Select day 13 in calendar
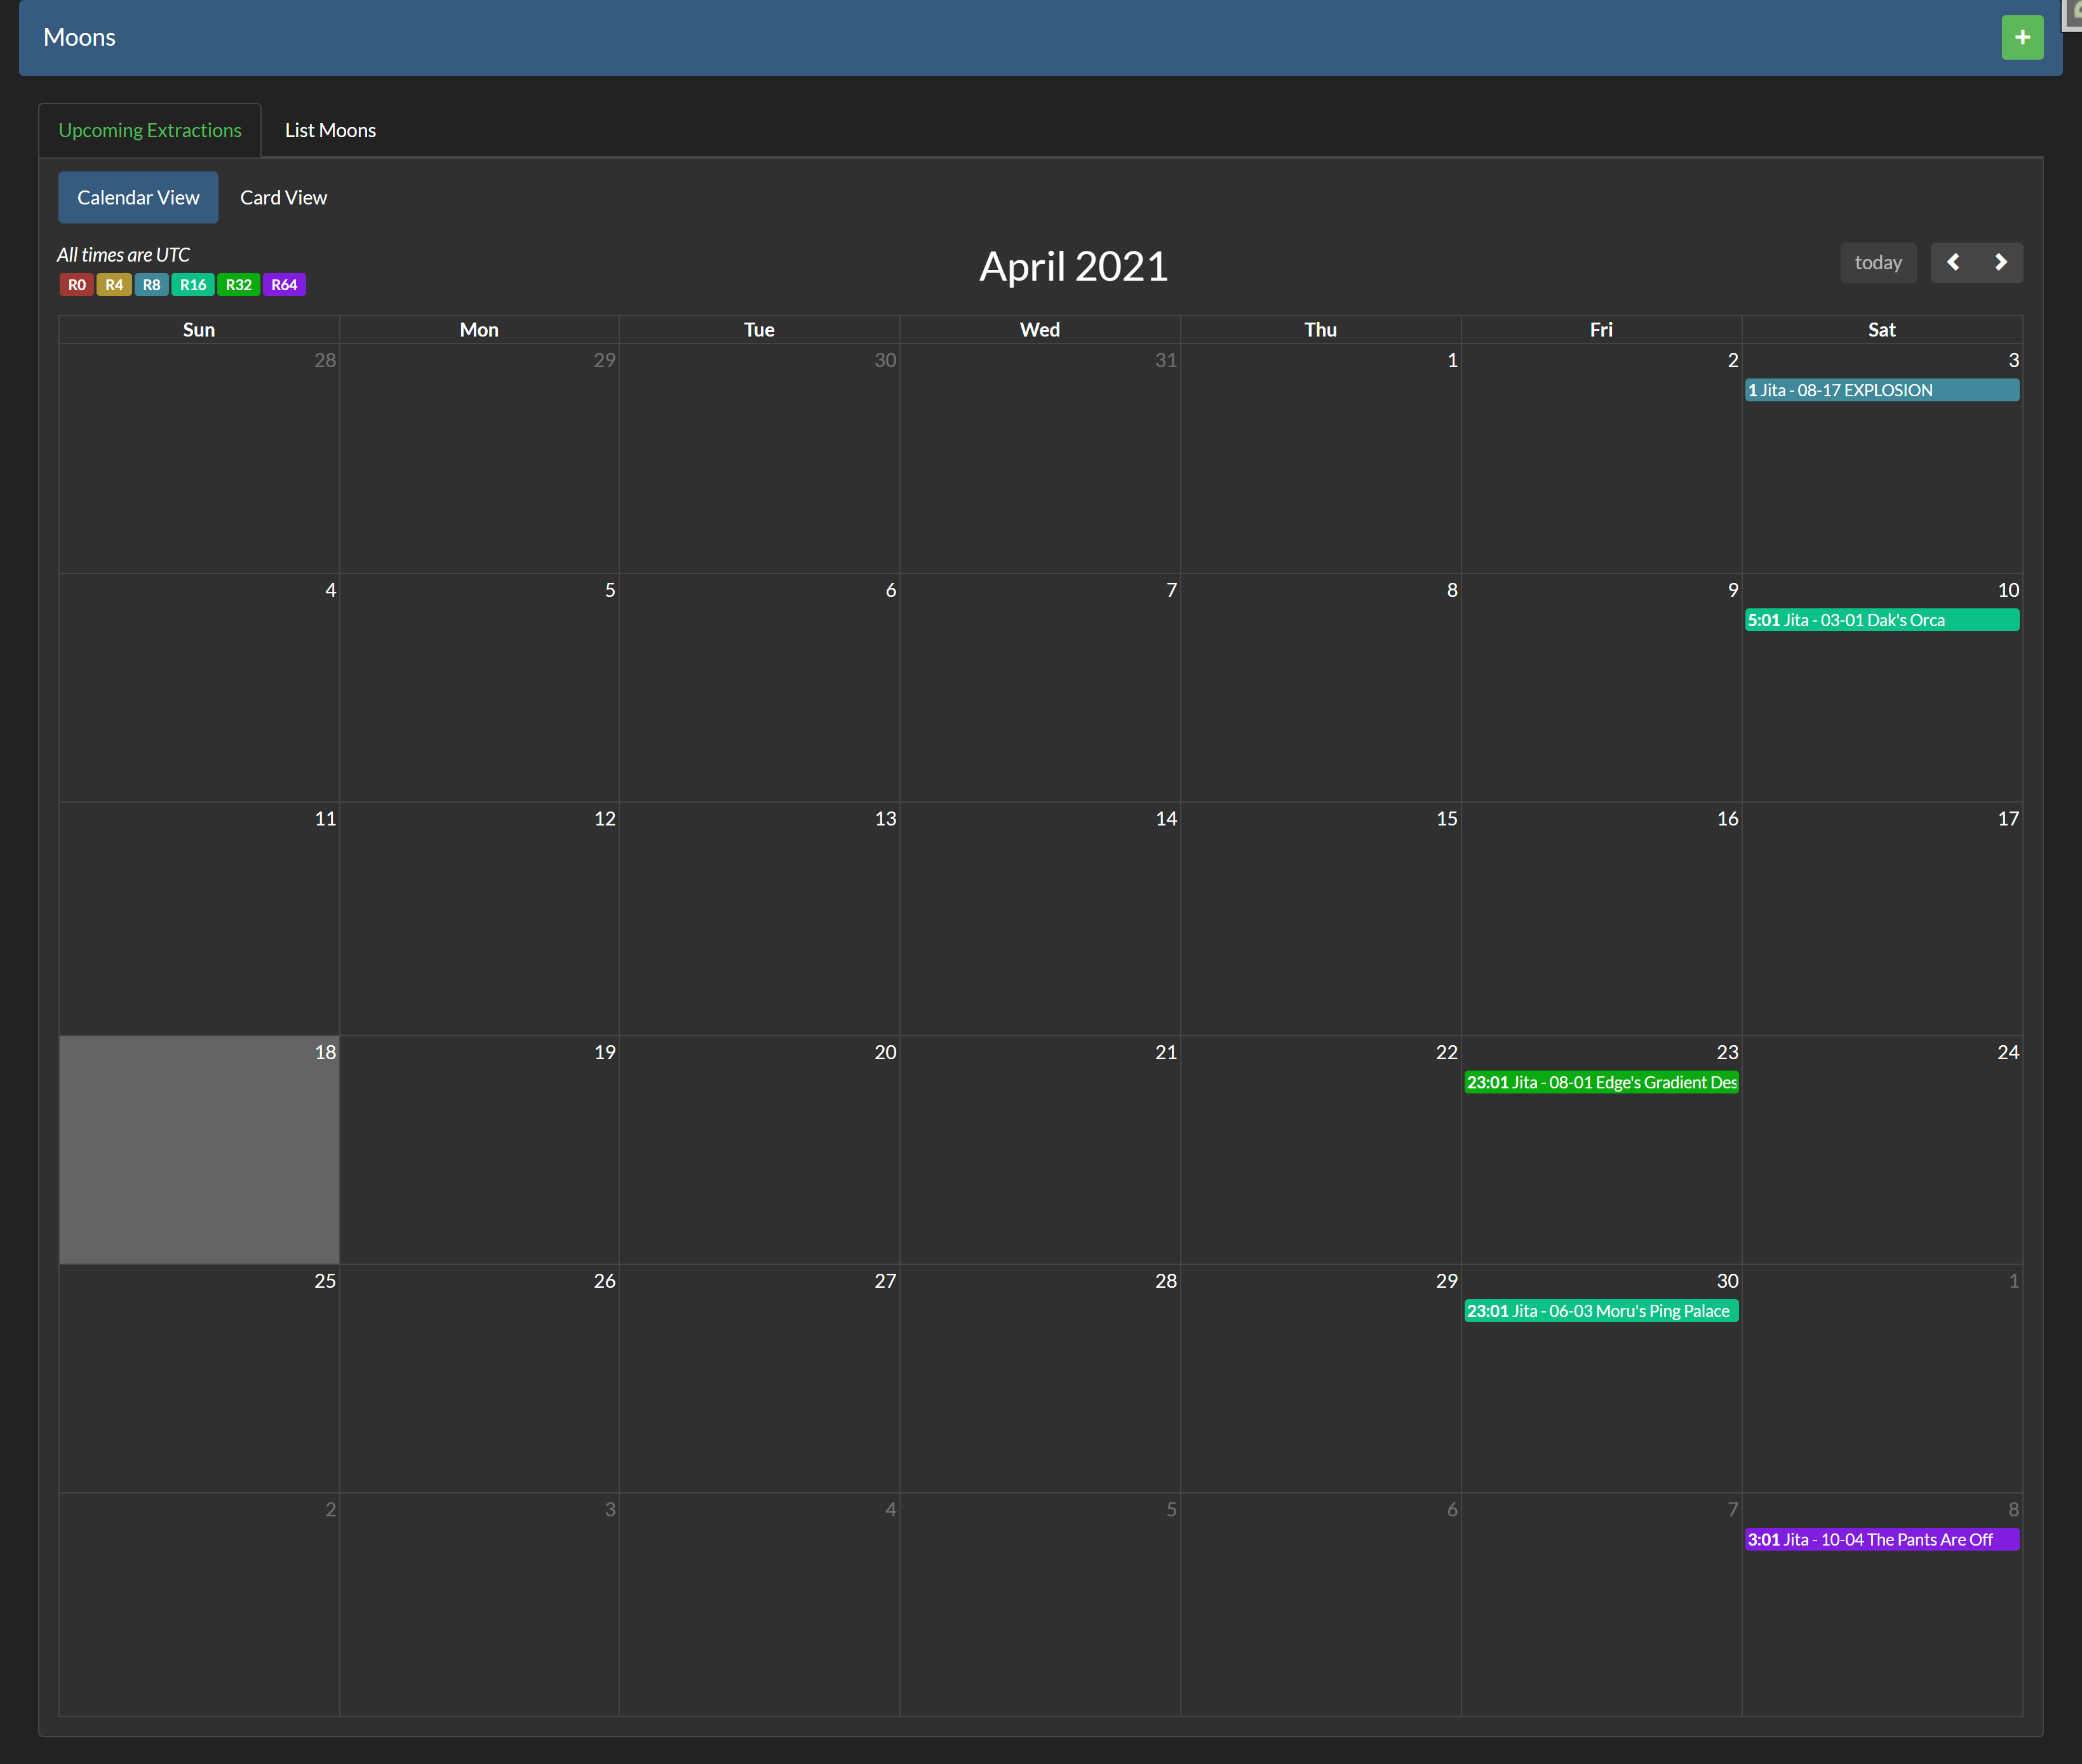The width and height of the screenshot is (2082, 1764). coord(759,918)
